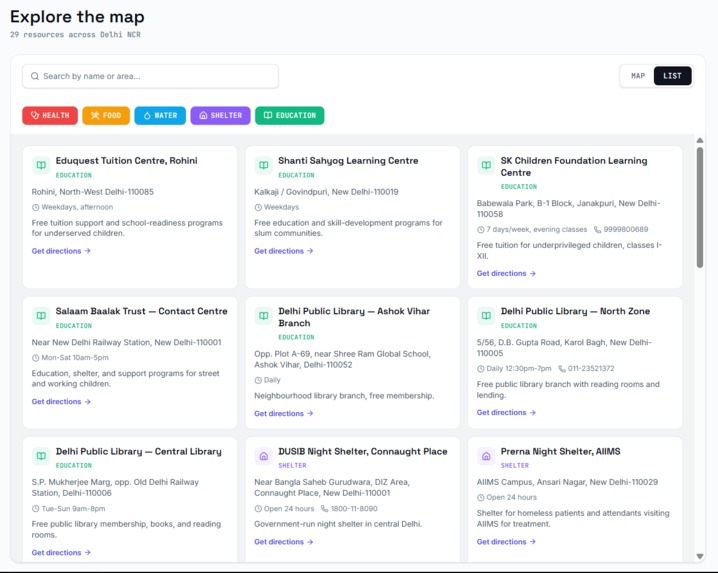Click the Shanti Sahyog Learning Centre book icon

point(264,165)
